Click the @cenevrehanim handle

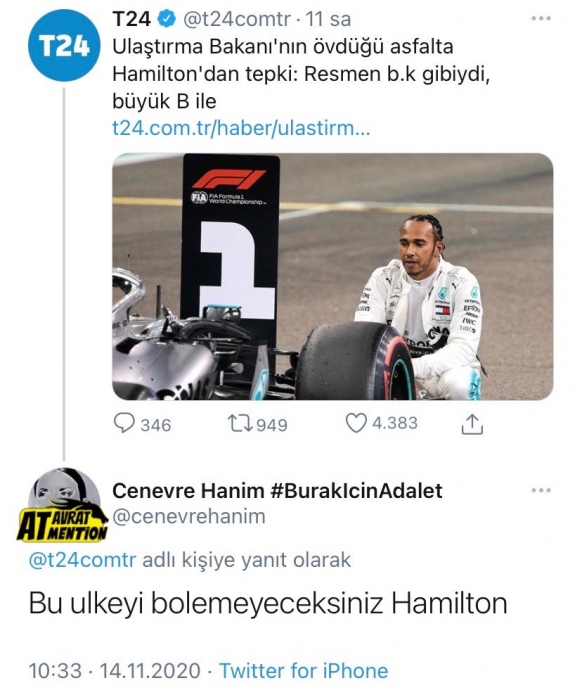pyautogui.click(x=189, y=516)
